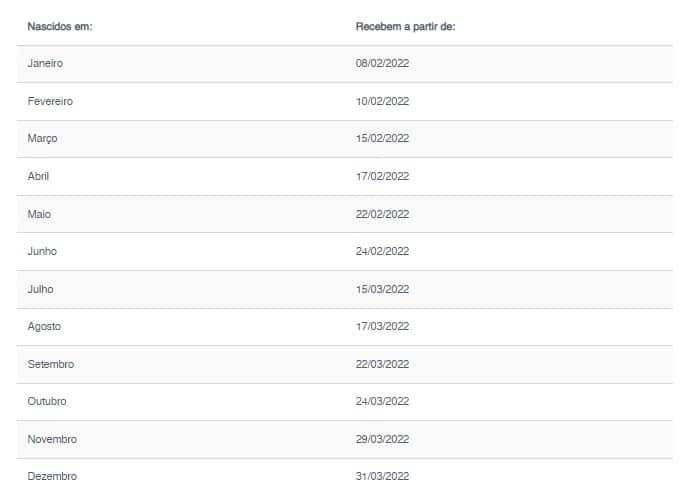Click the date 29/03/2022
The width and height of the screenshot is (686, 497).
pyautogui.click(x=382, y=439)
